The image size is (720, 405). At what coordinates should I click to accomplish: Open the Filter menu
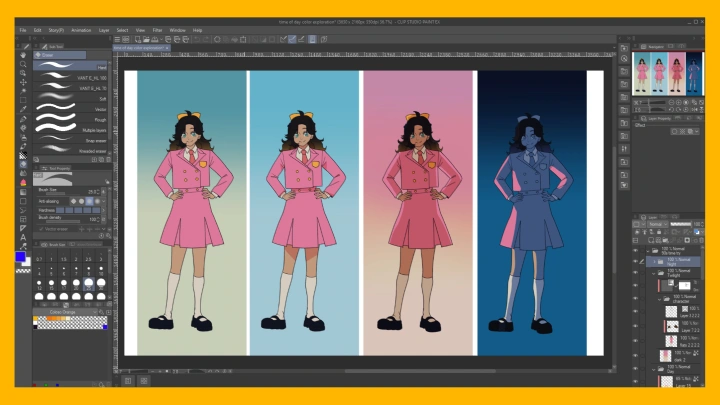(x=158, y=30)
